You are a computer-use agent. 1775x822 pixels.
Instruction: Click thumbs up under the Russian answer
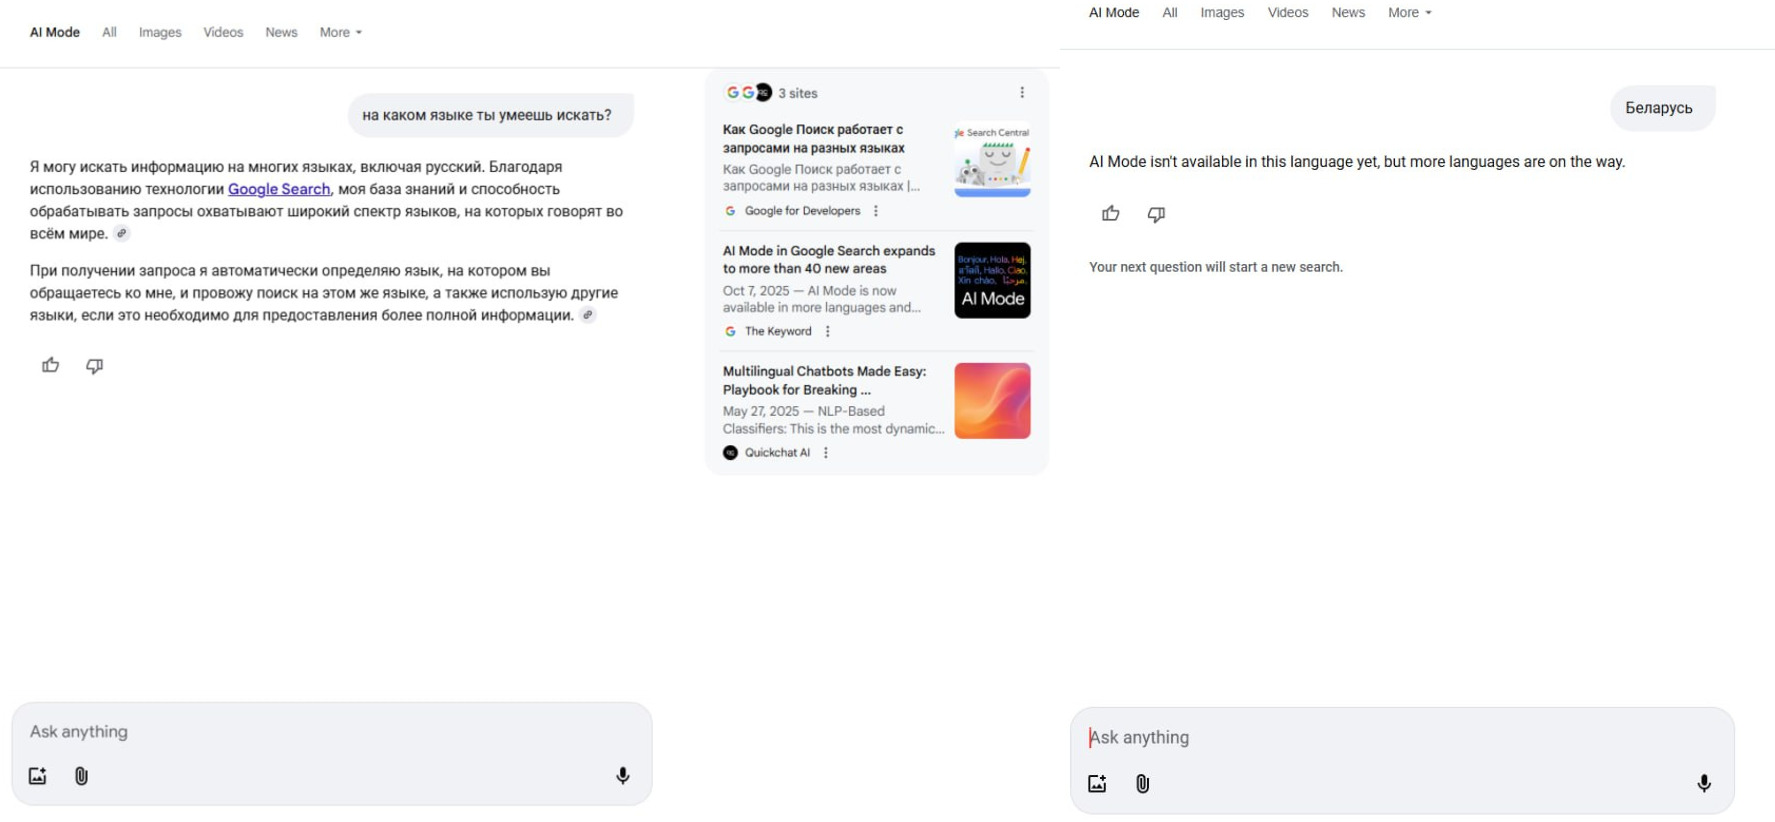pos(51,366)
